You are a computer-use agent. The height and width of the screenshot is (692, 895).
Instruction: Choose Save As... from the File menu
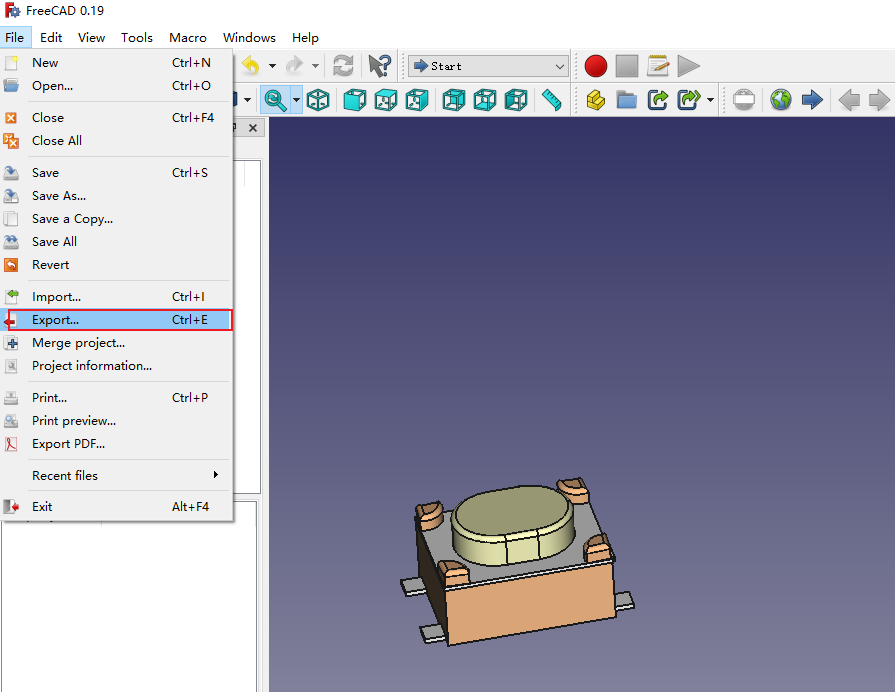click(116, 196)
